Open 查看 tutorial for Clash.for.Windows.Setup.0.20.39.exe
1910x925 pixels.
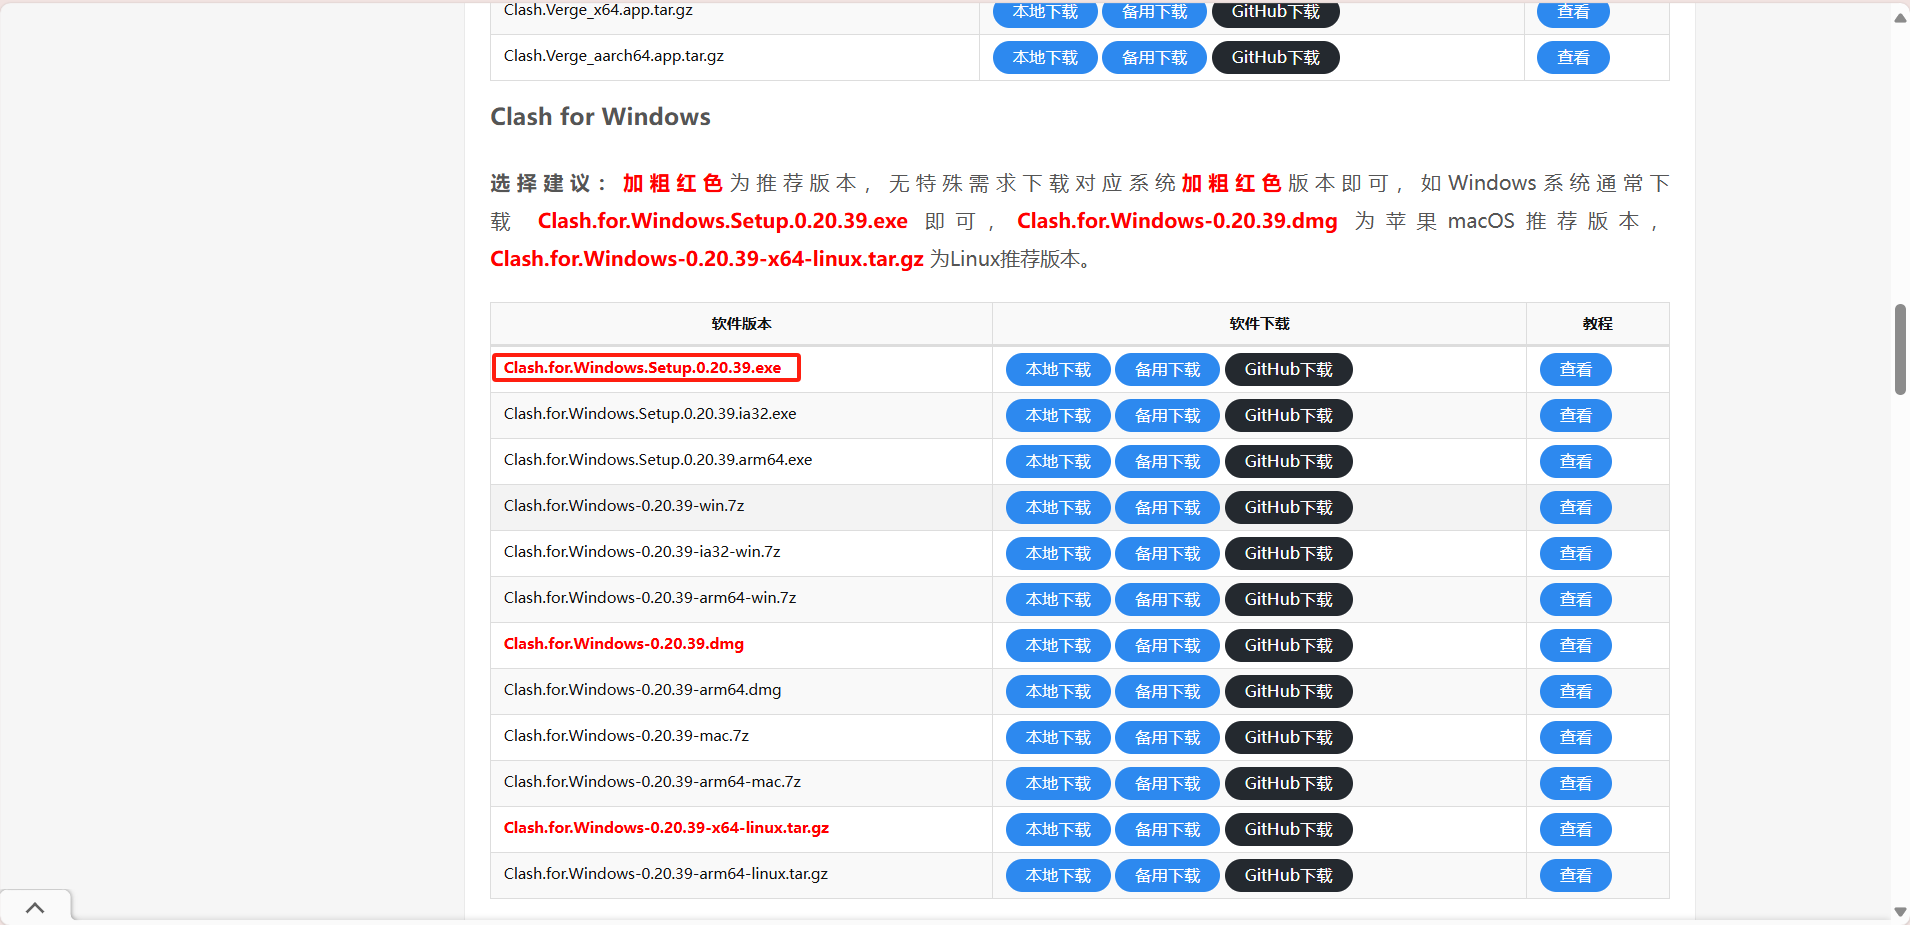(x=1575, y=370)
